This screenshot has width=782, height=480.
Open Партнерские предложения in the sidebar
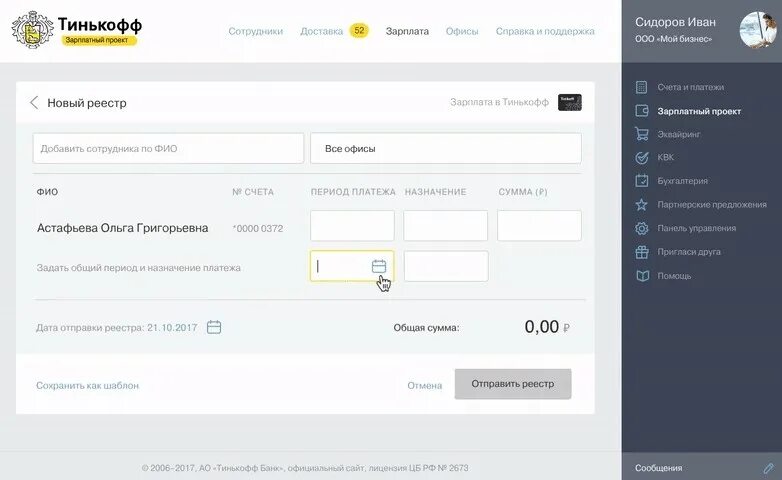click(x=712, y=205)
